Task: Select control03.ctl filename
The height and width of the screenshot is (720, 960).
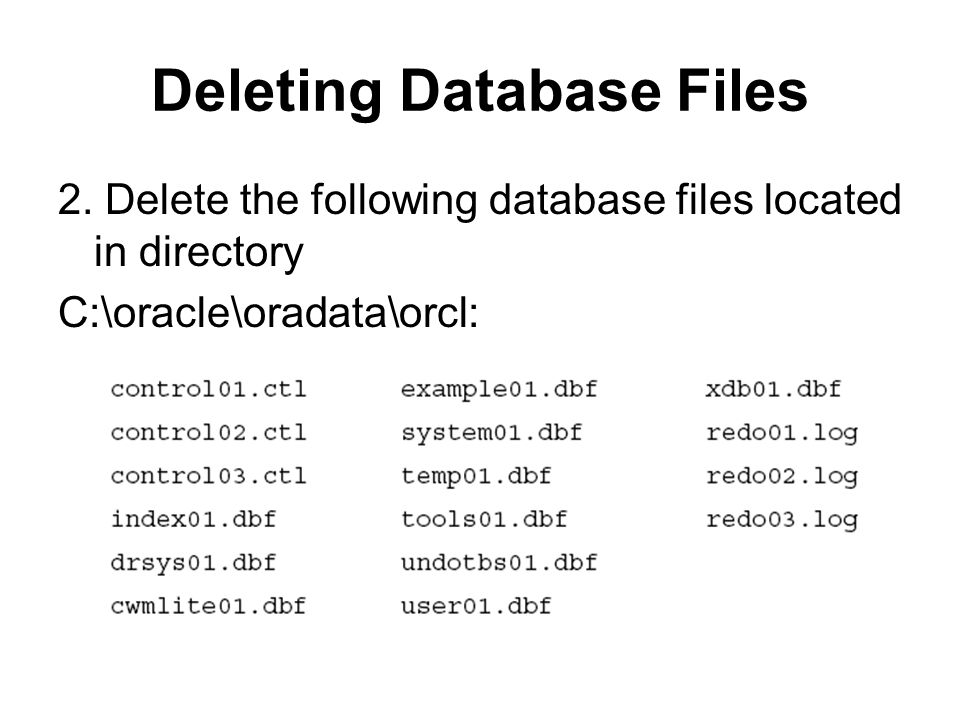Action: [x=208, y=476]
